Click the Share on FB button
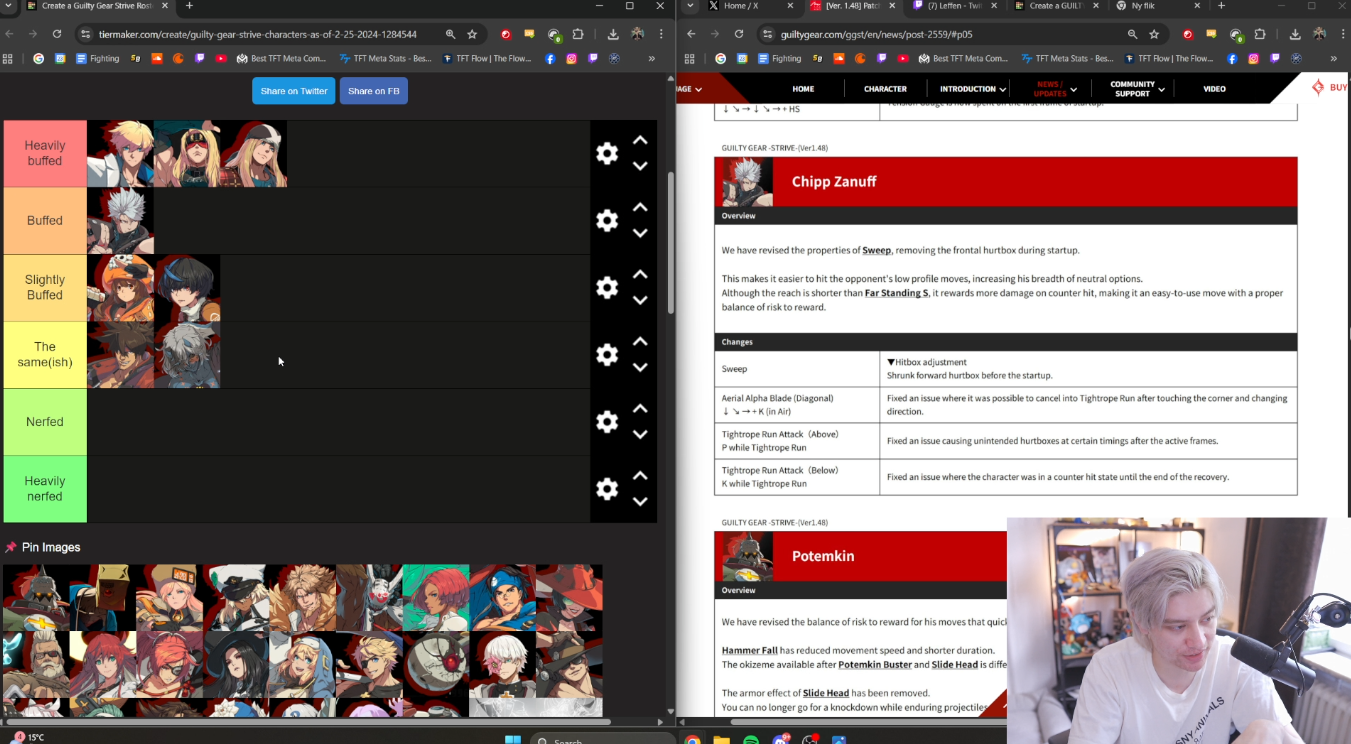Viewport: 1351px width, 744px height. pyautogui.click(x=373, y=91)
